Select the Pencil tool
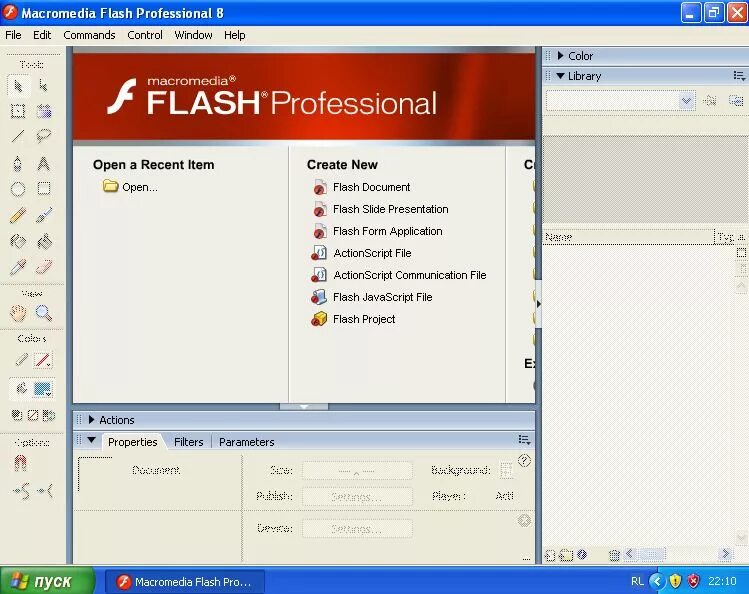Screen dimensions: 749x594 (x=18, y=216)
